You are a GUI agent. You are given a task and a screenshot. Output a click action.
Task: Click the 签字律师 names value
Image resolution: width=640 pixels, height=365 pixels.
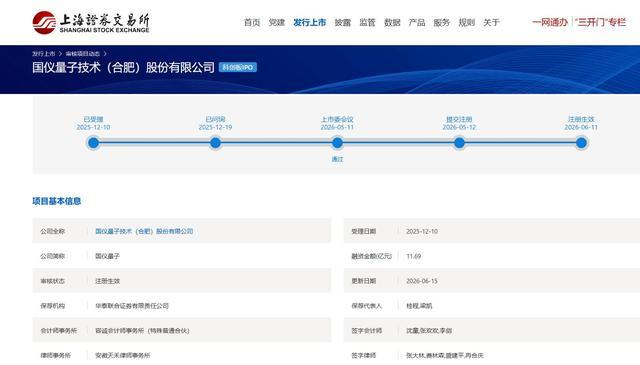click(x=444, y=355)
